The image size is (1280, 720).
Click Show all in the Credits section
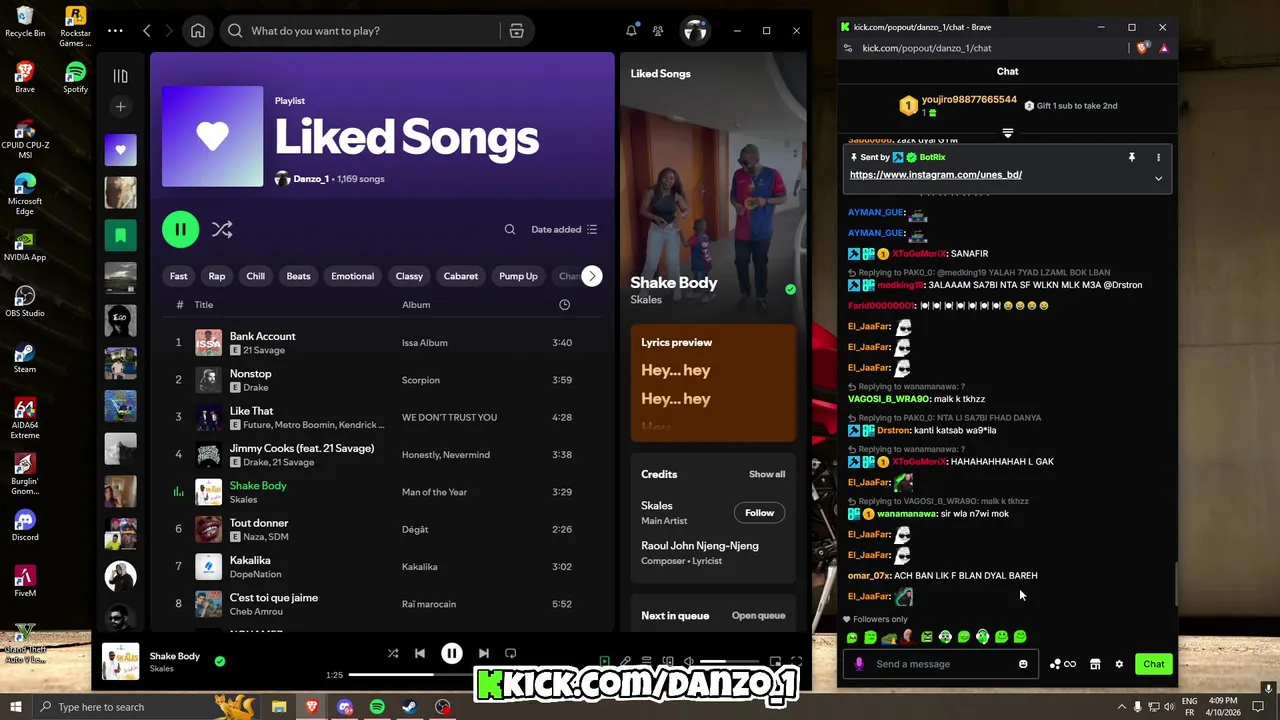(767, 474)
